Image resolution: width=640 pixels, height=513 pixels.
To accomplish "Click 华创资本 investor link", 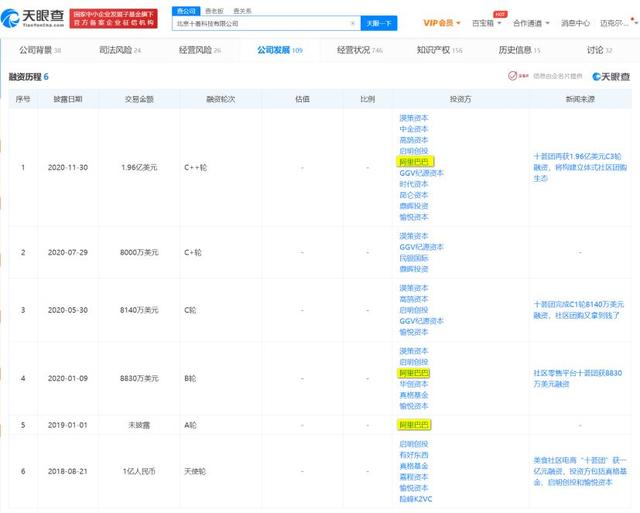I will pos(414,384).
